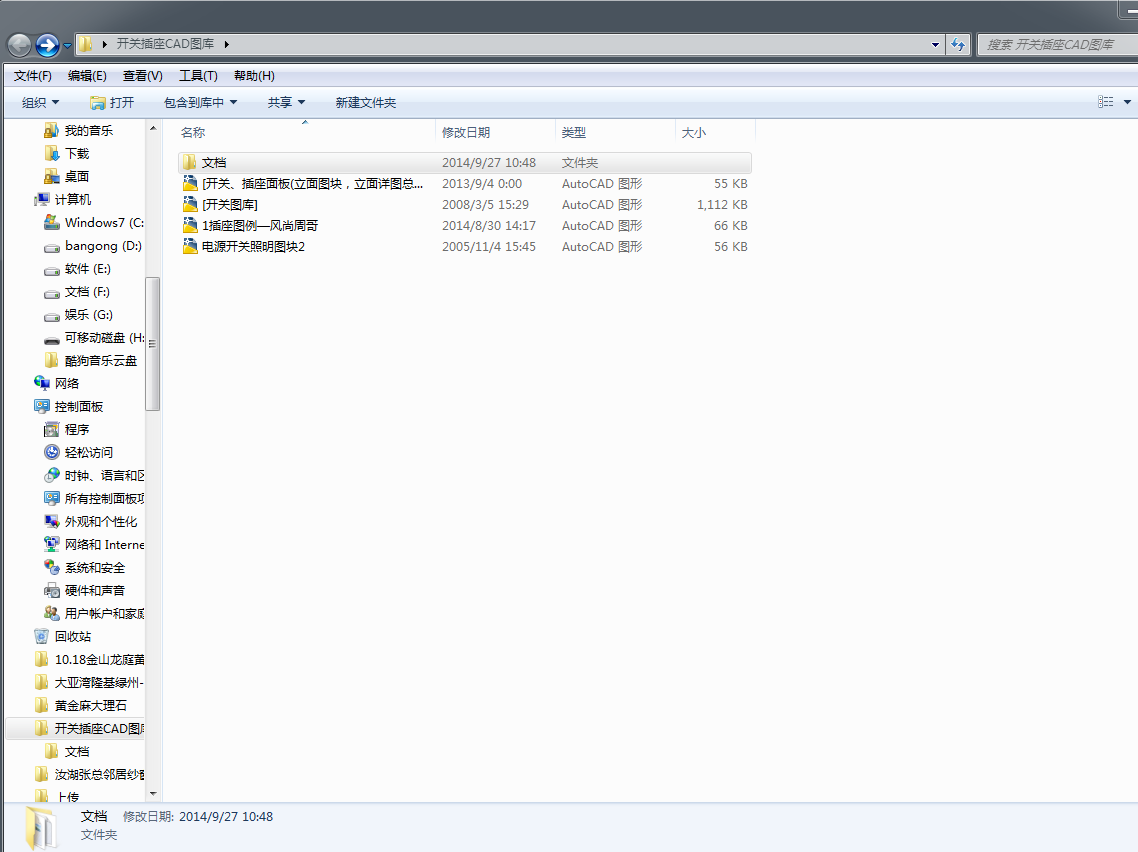The image size is (1138, 852).
Task: Click the 新建文件夹 button
Action: pos(366,102)
